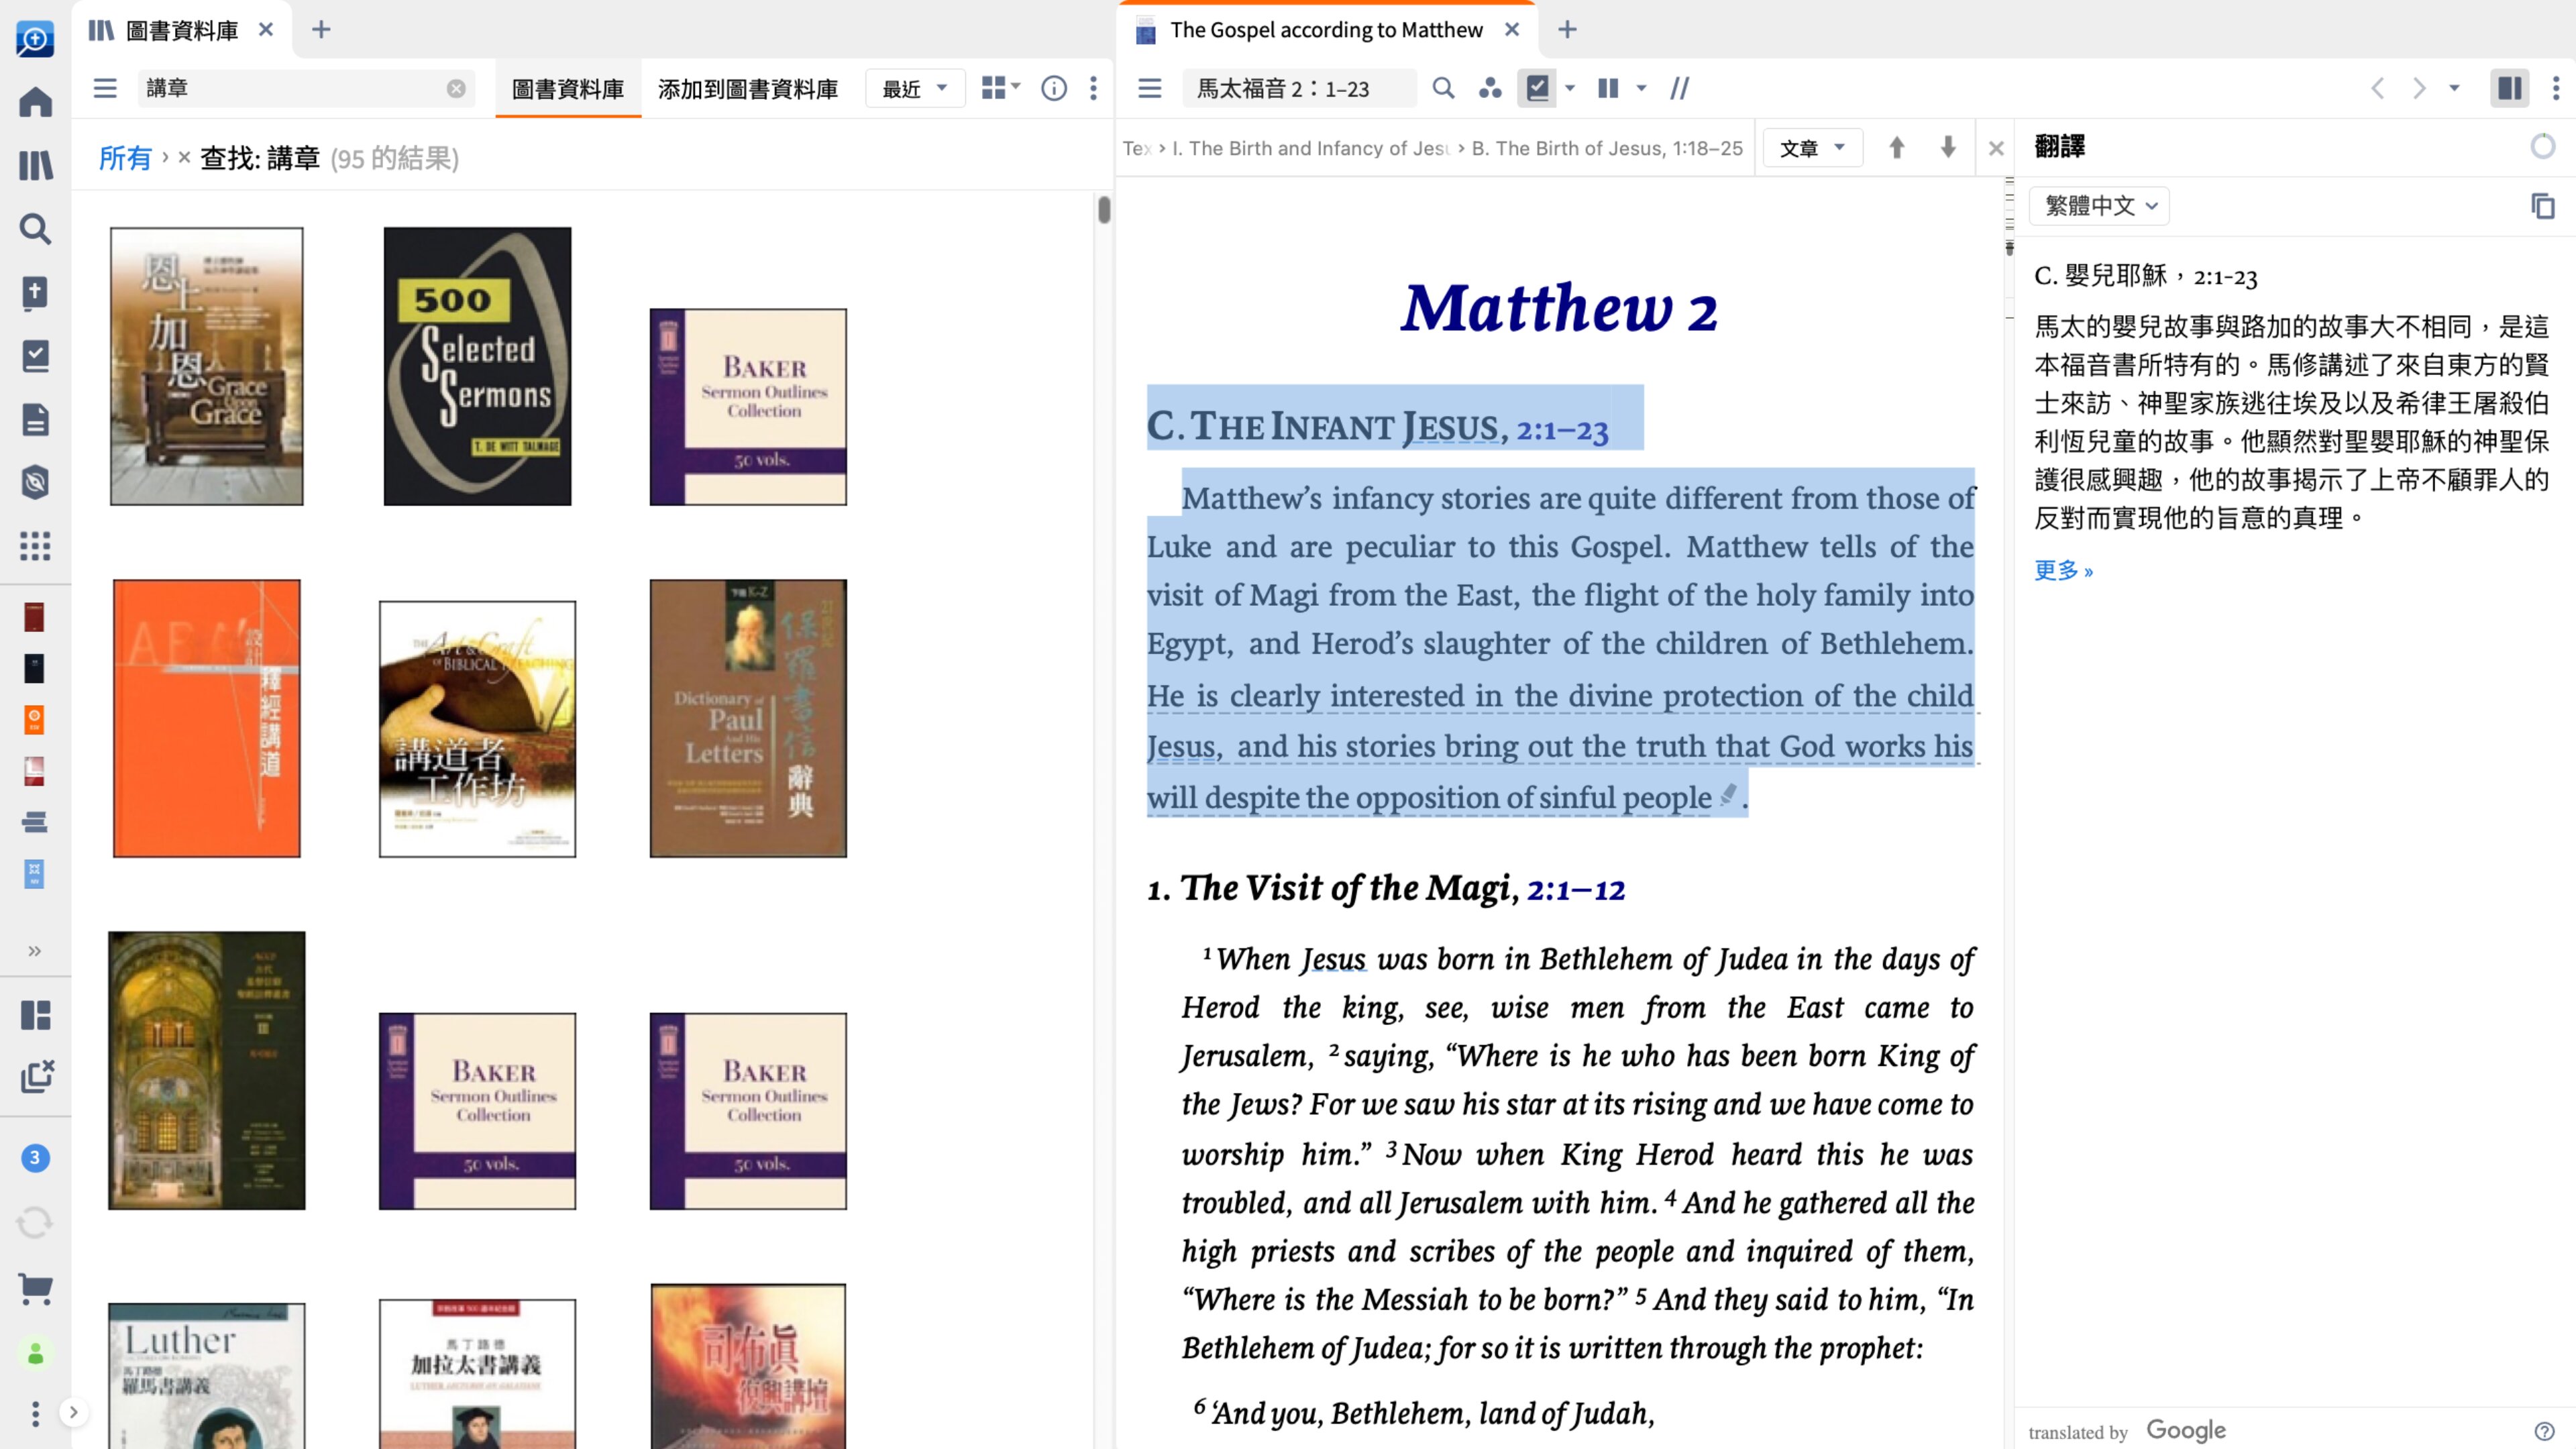The width and height of the screenshot is (2576, 1449).
Task: Switch to The Gospel according to Matthew tab
Action: pyautogui.click(x=1326, y=30)
